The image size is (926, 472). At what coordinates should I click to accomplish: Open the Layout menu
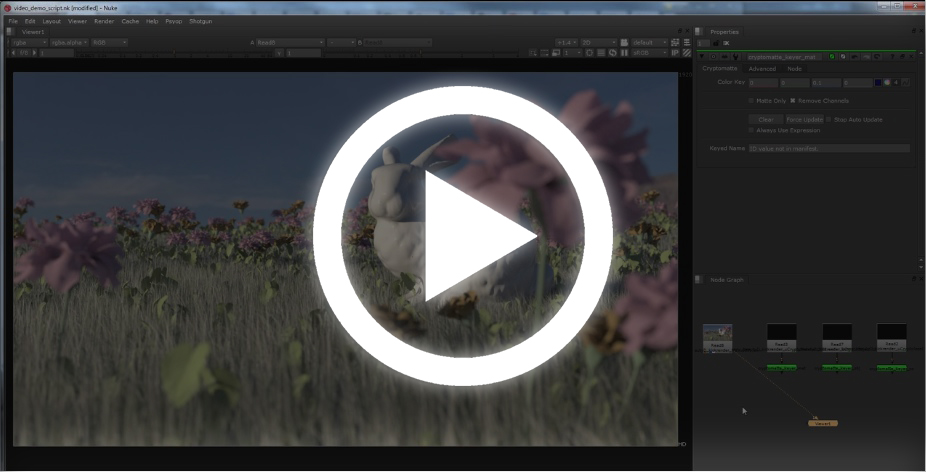[x=51, y=21]
